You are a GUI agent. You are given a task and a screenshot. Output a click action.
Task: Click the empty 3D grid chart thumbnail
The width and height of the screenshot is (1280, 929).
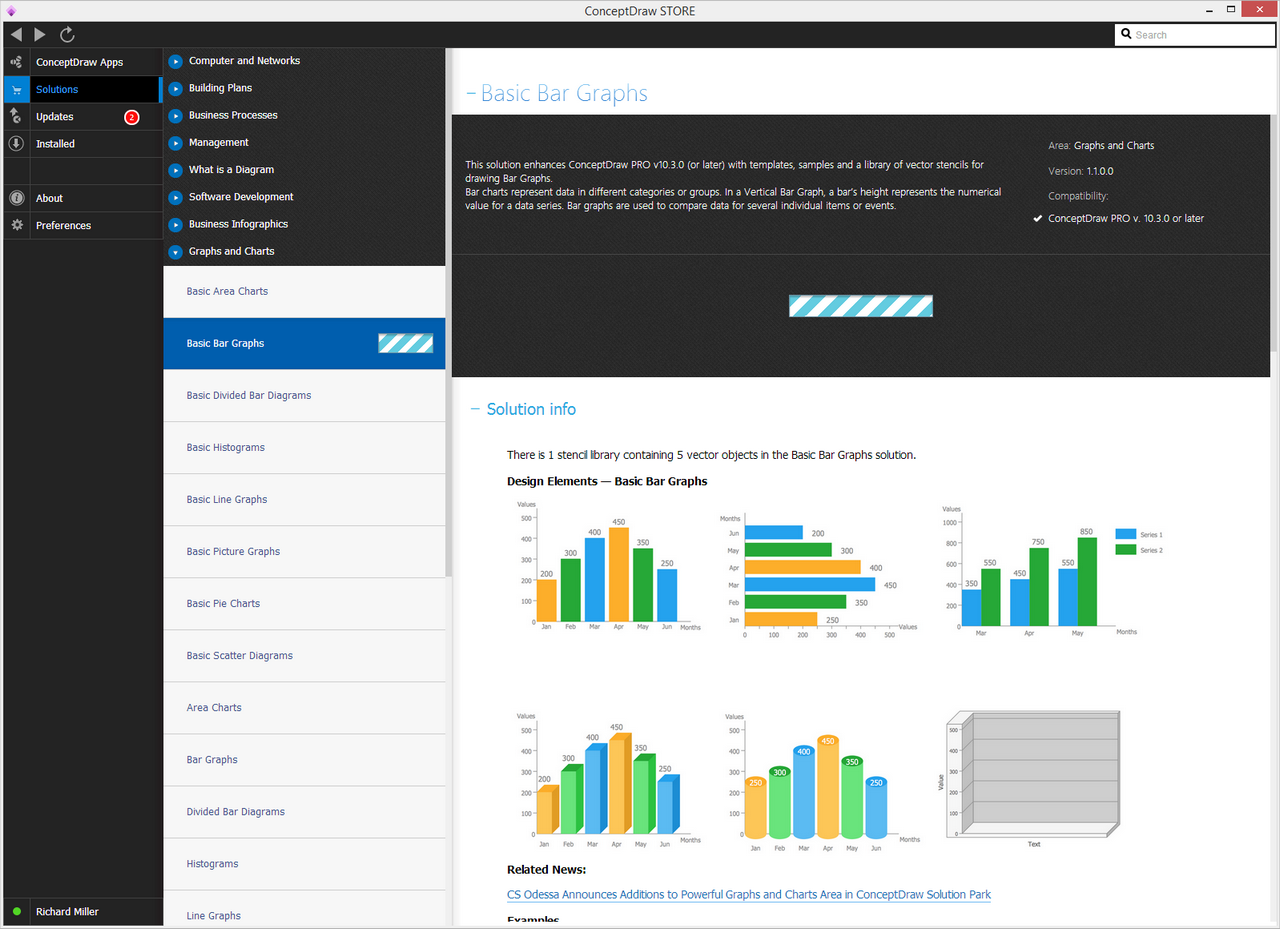1030,779
